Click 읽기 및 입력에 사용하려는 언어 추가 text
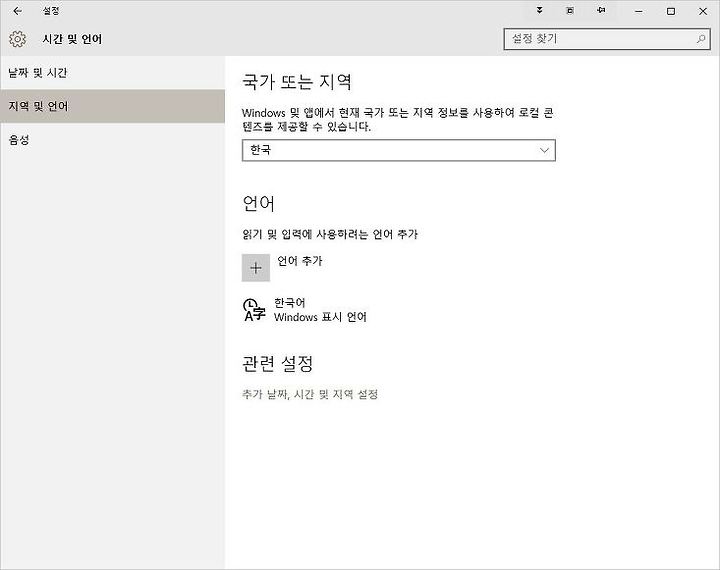The width and height of the screenshot is (720, 570). click(330, 234)
